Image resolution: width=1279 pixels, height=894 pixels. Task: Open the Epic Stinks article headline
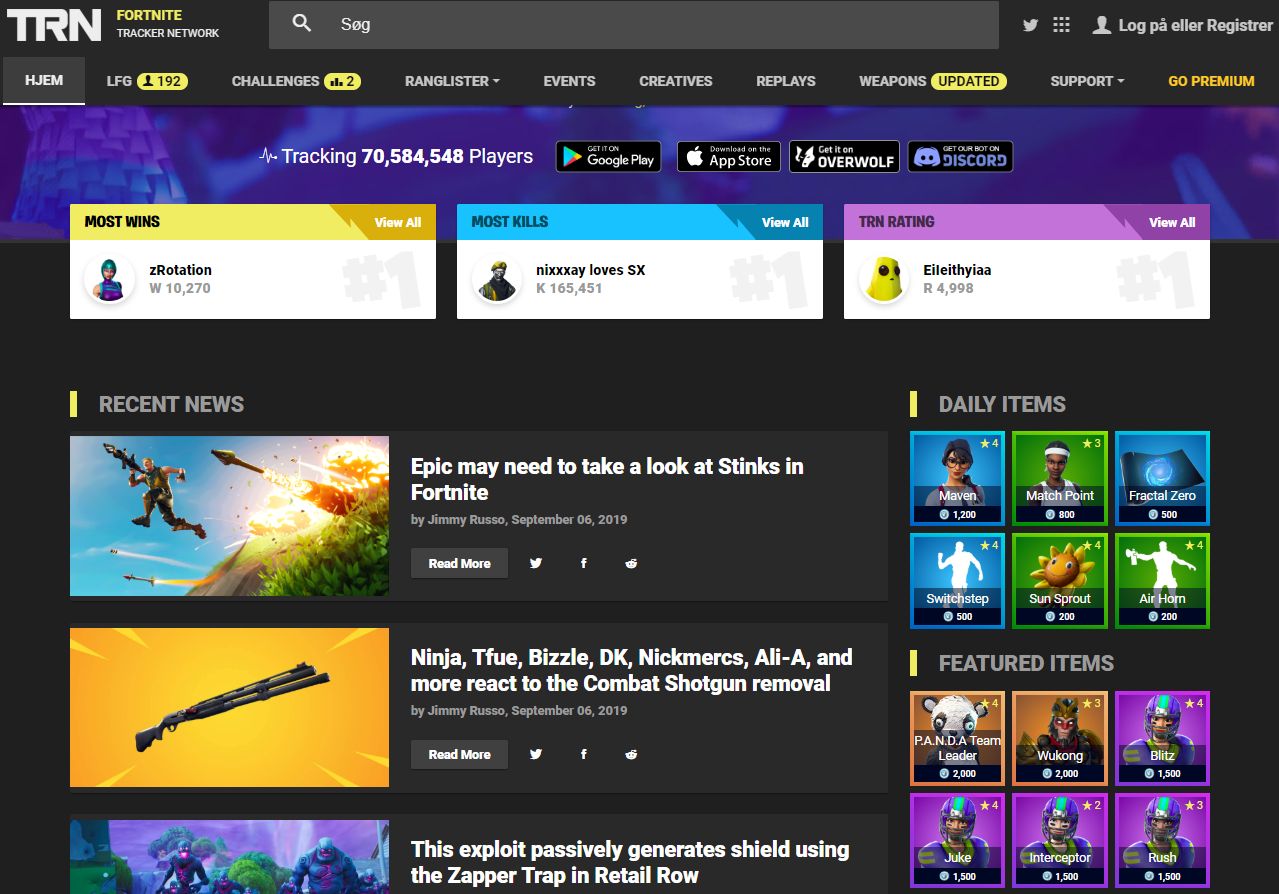pos(607,479)
